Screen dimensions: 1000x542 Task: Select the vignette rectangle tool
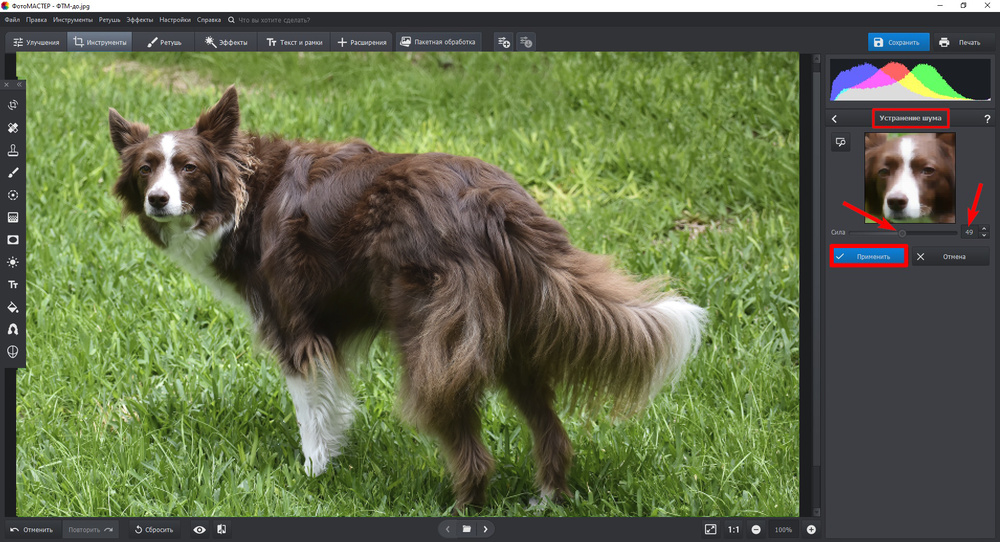coord(13,240)
